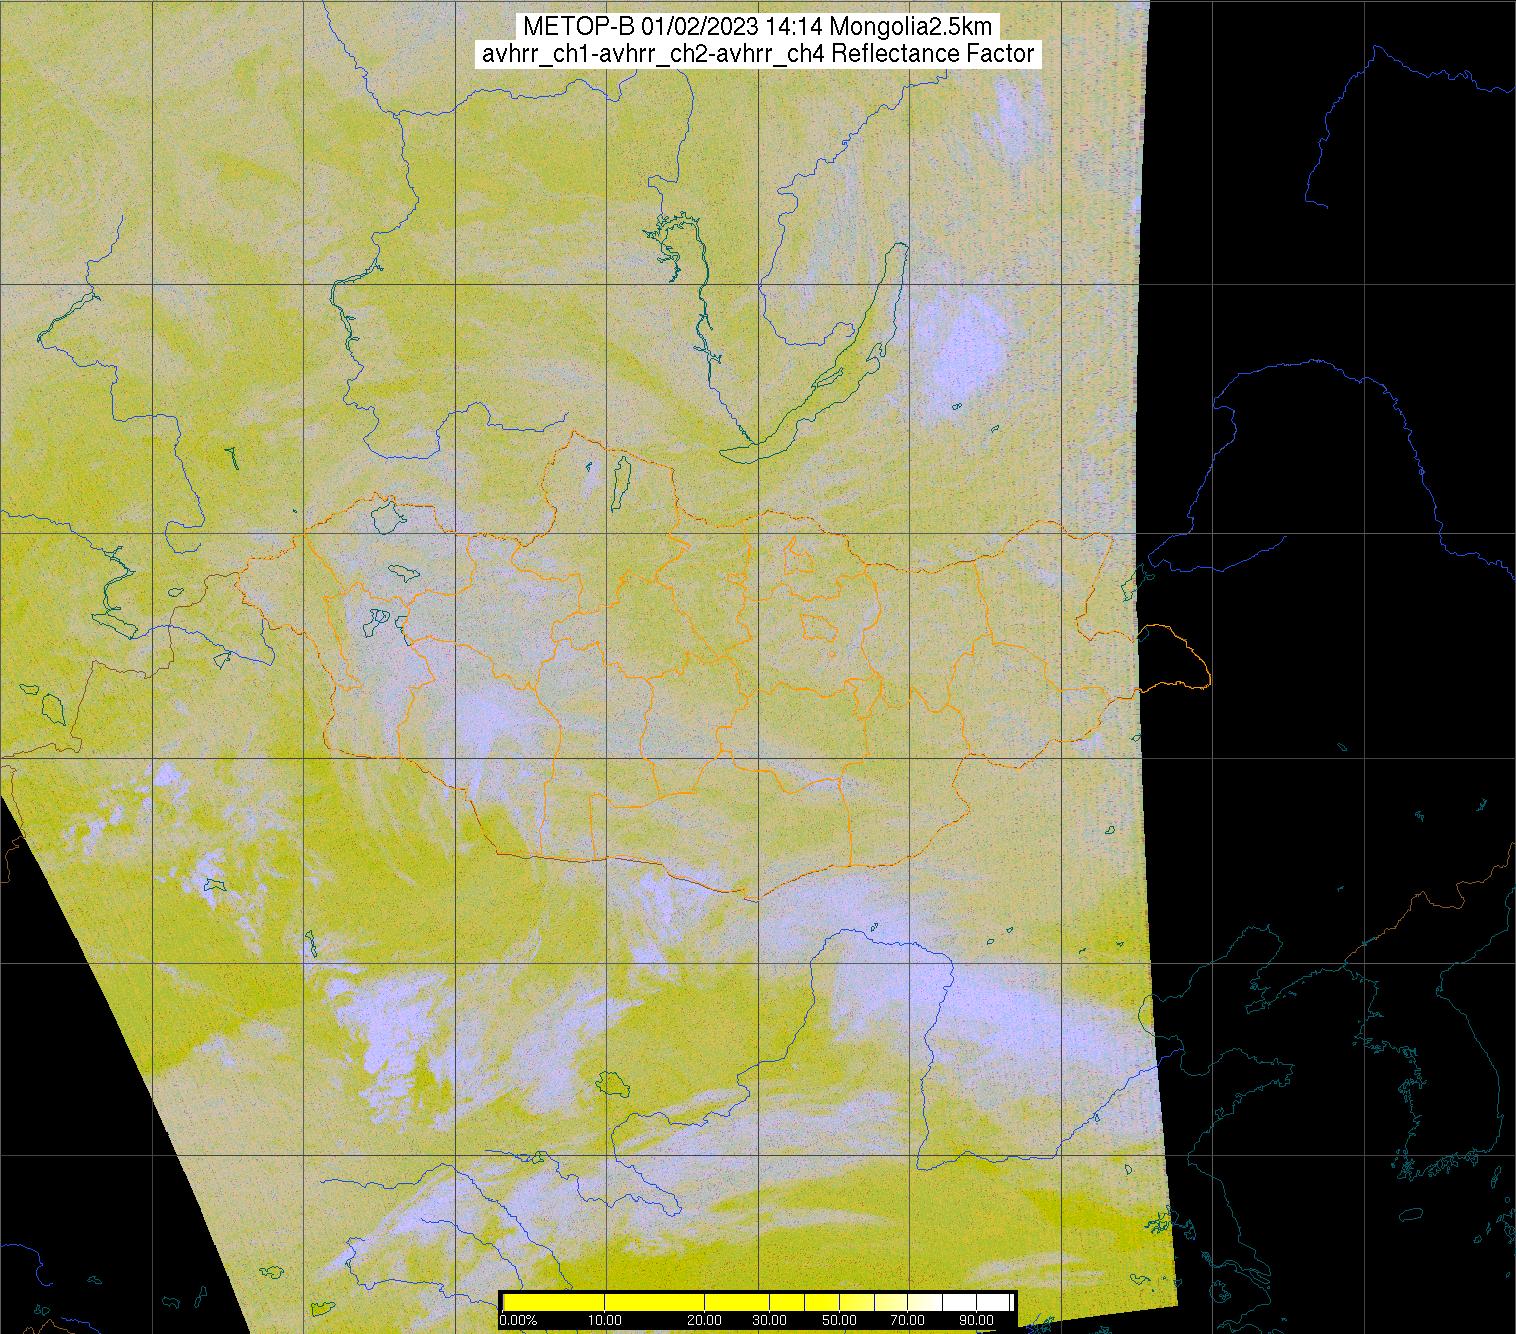The width and height of the screenshot is (1516, 1334).
Task: Click the "10.00" label on the color scale
Action: pyautogui.click(x=605, y=1320)
